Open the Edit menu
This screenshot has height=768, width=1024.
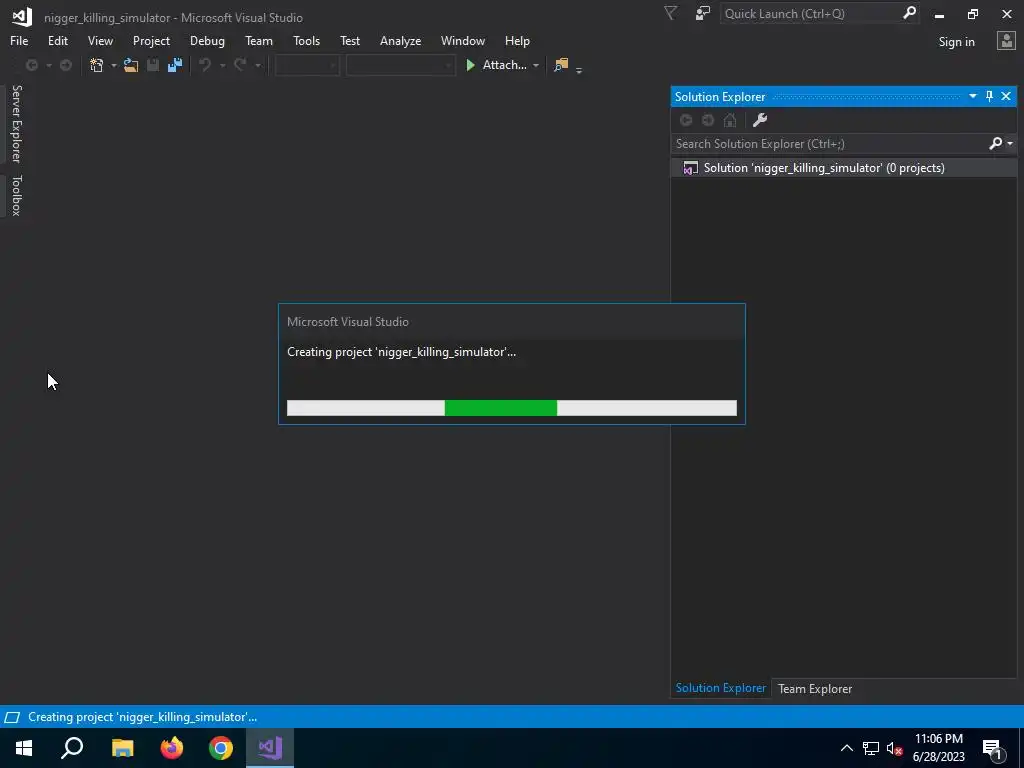pos(57,40)
